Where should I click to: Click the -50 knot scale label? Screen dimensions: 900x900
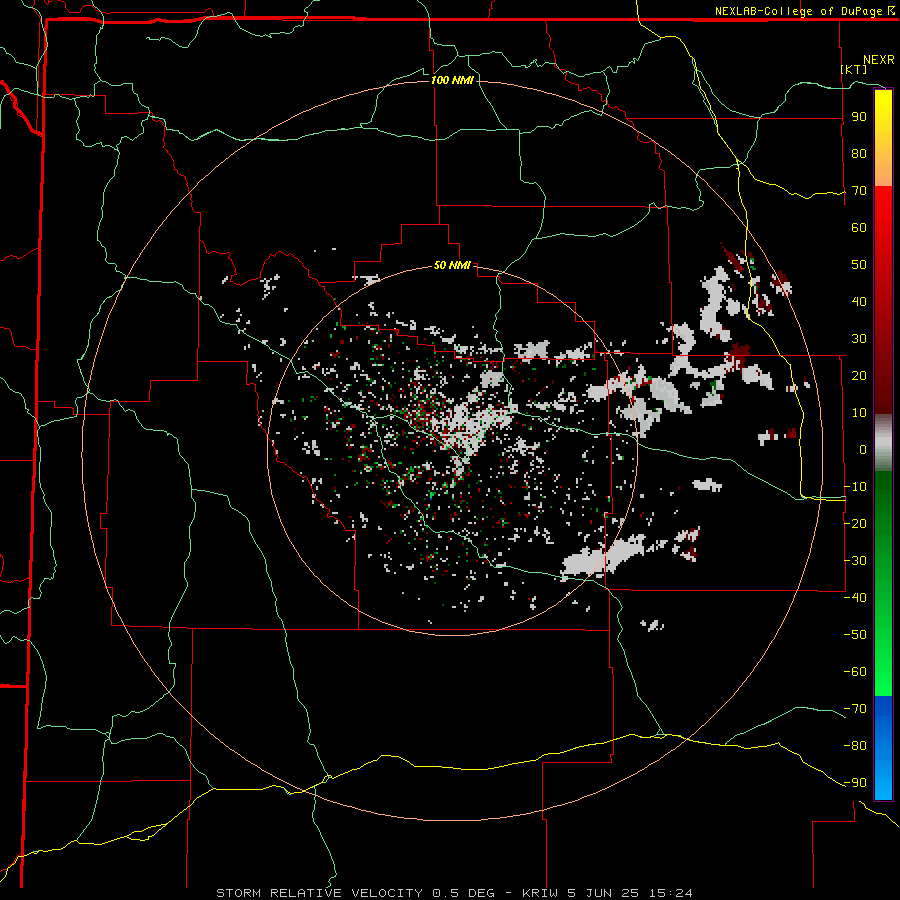click(x=855, y=635)
